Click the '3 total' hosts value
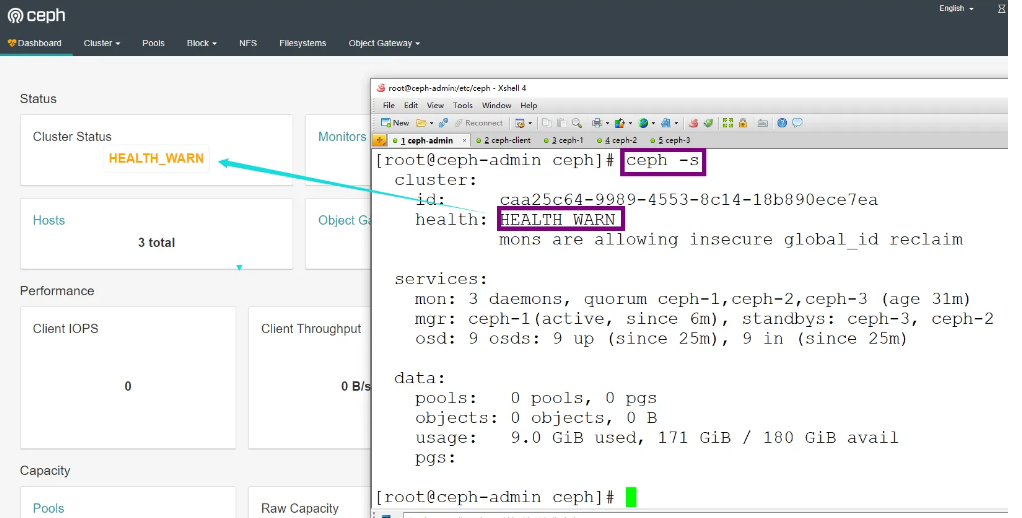This screenshot has width=1022, height=518. (x=156, y=242)
